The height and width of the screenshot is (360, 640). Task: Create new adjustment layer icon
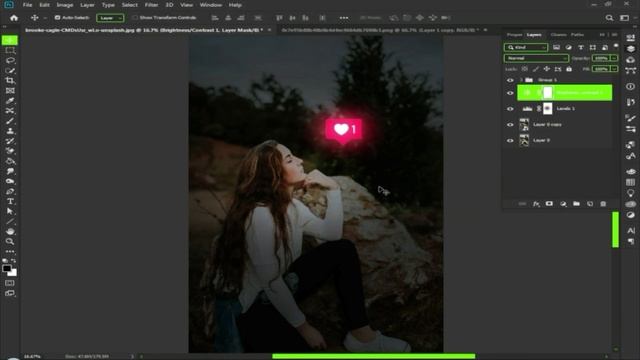click(563, 204)
